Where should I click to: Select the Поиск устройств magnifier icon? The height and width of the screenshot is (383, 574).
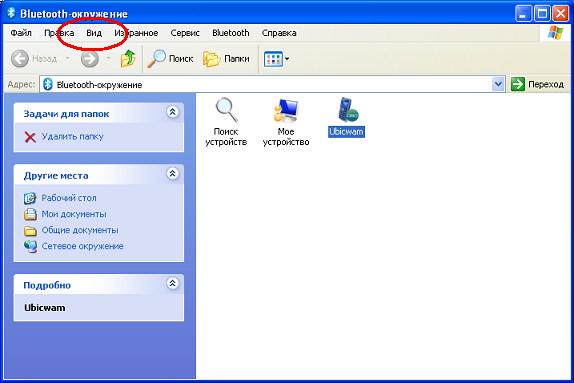[227, 110]
